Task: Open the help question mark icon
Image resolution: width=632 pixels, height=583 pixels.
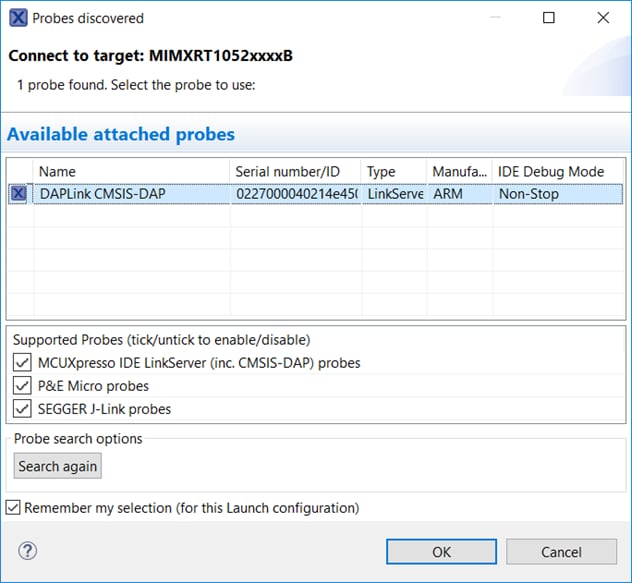Action: [28, 551]
